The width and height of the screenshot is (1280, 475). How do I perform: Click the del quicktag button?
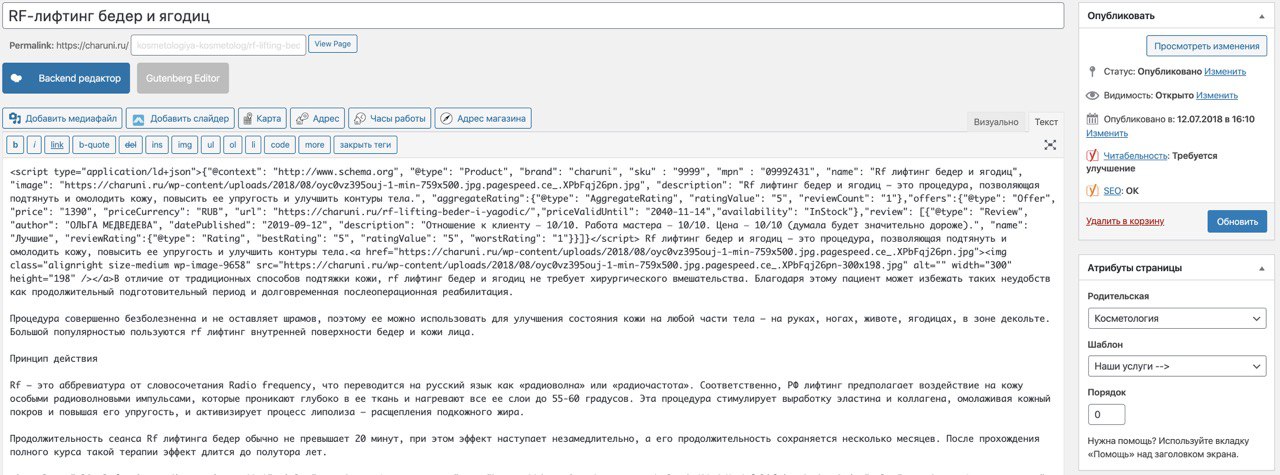tap(130, 145)
